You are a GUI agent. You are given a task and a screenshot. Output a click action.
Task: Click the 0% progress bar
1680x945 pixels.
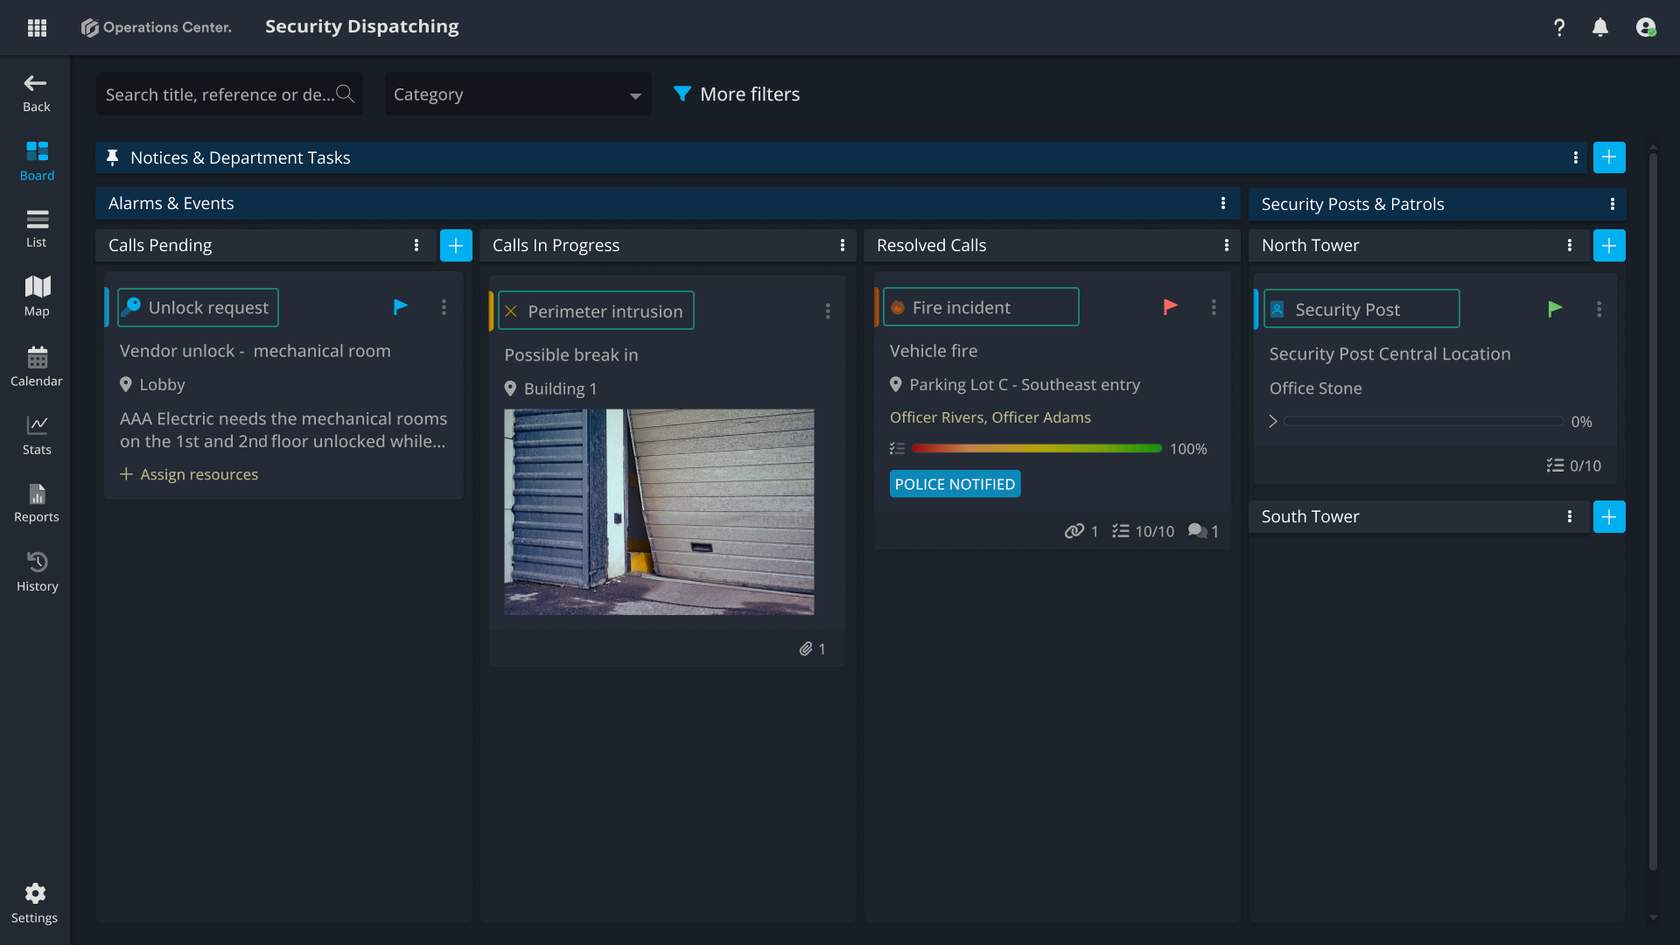click(1424, 421)
